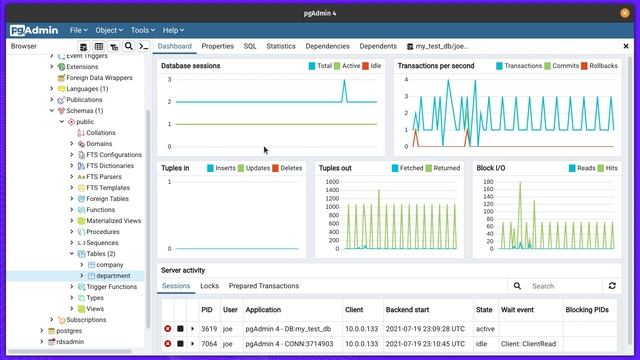Open the my_test_db/joe query tab
Image resolution: width=640 pixels, height=360 pixels.
click(438, 46)
